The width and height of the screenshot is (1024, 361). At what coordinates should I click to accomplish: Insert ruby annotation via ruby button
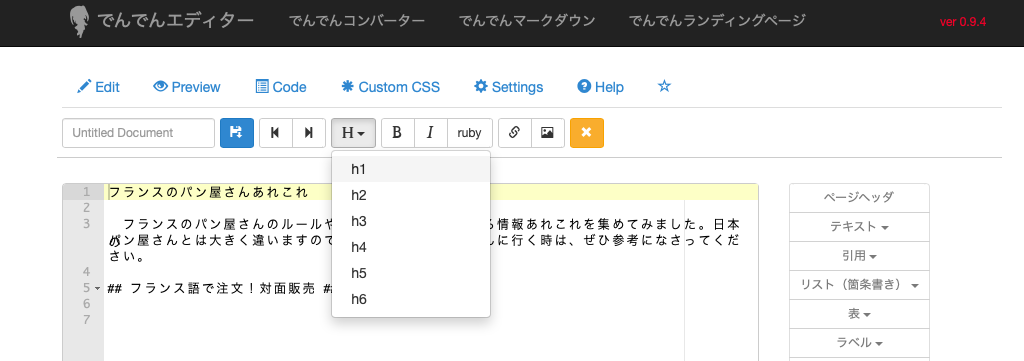pos(470,133)
